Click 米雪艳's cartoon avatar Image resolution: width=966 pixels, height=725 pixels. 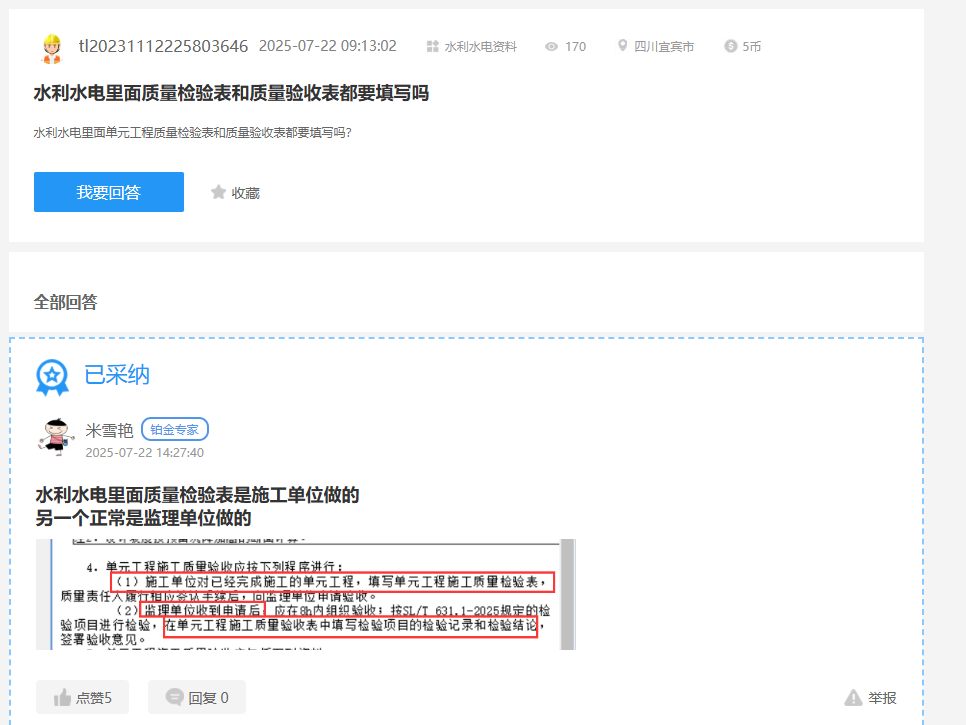56,438
